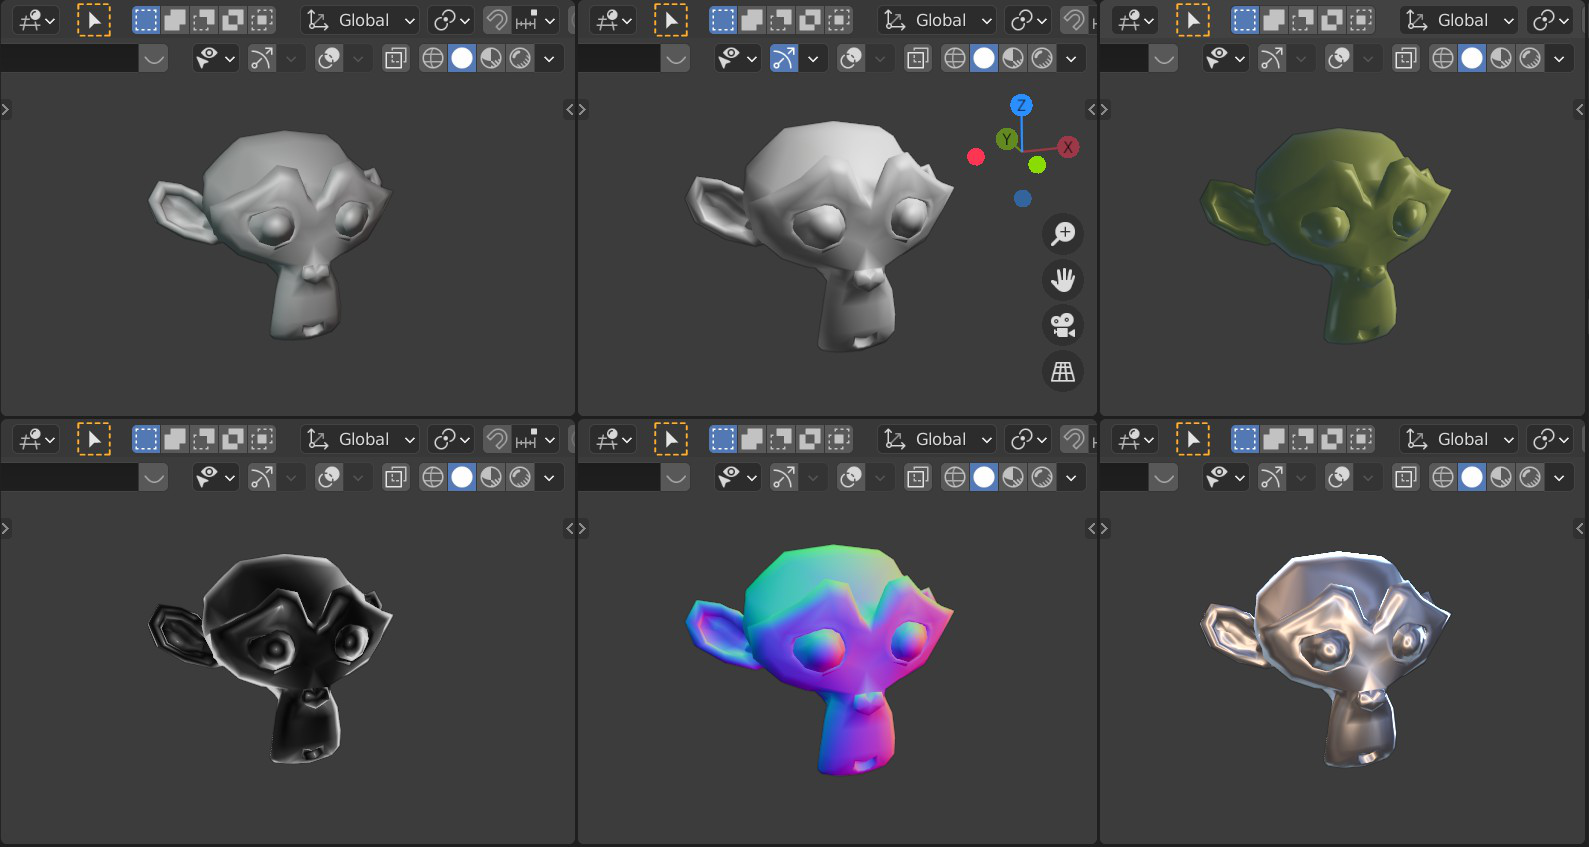This screenshot has width=1589, height=847.
Task: Open the shading options dropdown in the chrome monkey viewport
Action: [1559, 478]
